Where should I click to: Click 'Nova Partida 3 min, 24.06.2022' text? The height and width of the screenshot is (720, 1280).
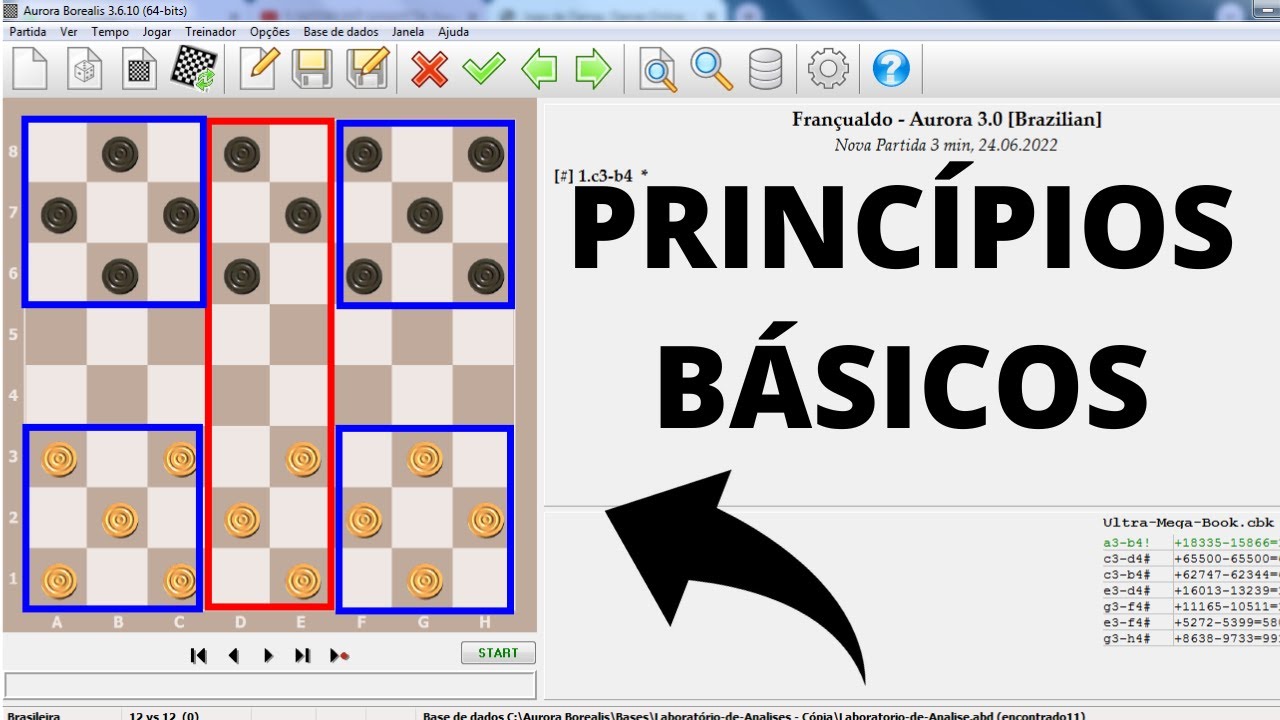pos(946,145)
